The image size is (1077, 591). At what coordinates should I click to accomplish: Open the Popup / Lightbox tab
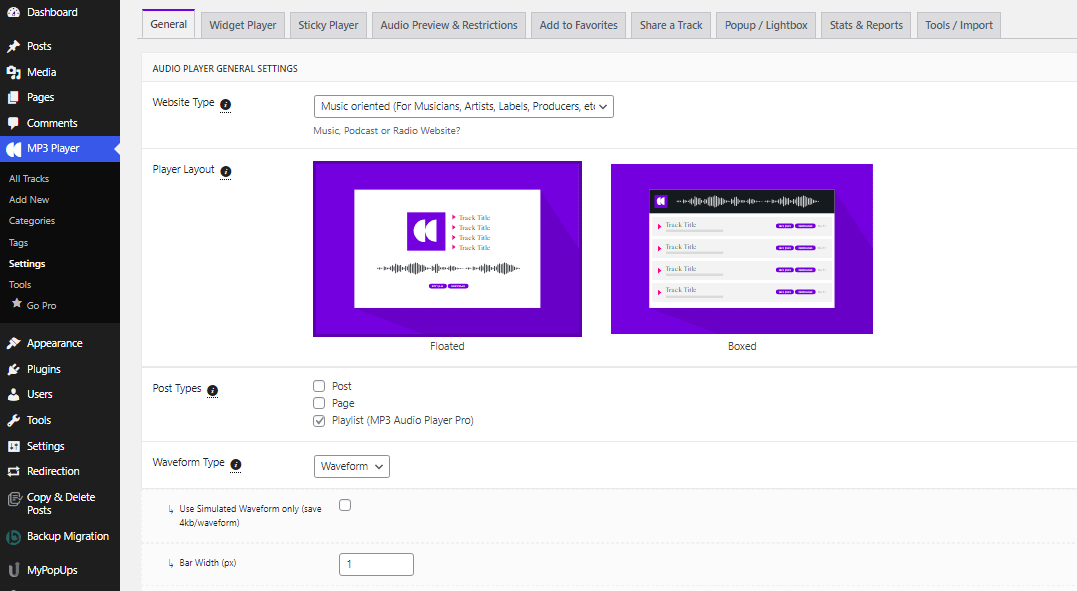[766, 25]
